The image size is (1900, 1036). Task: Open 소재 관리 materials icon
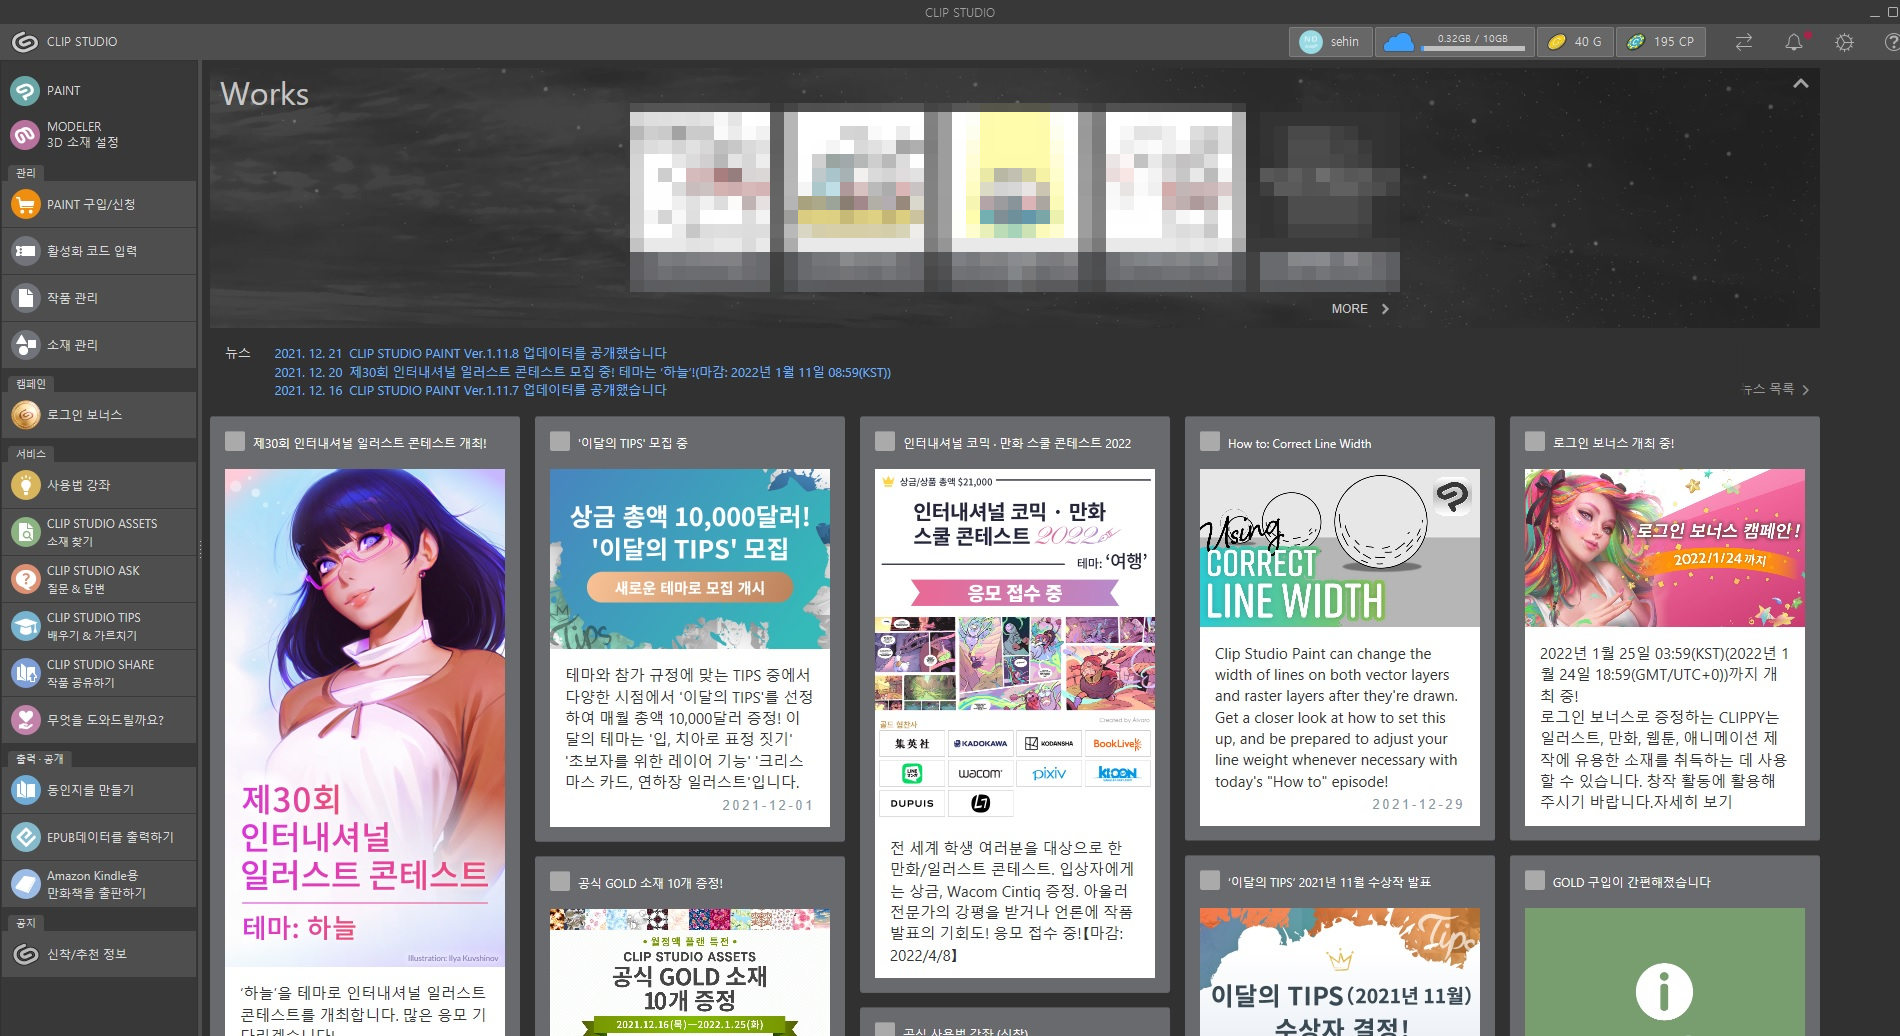pyautogui.click(x=24, y=345)
